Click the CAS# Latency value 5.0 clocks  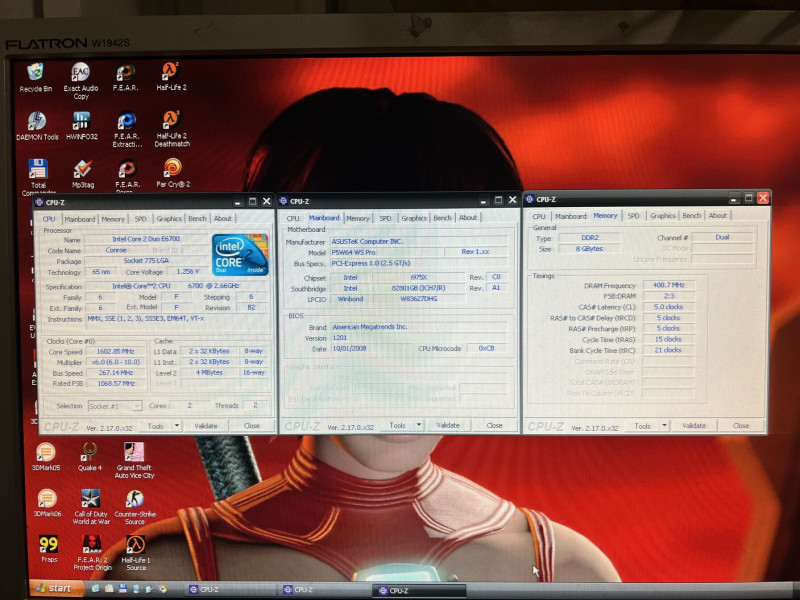pos(668,307)
